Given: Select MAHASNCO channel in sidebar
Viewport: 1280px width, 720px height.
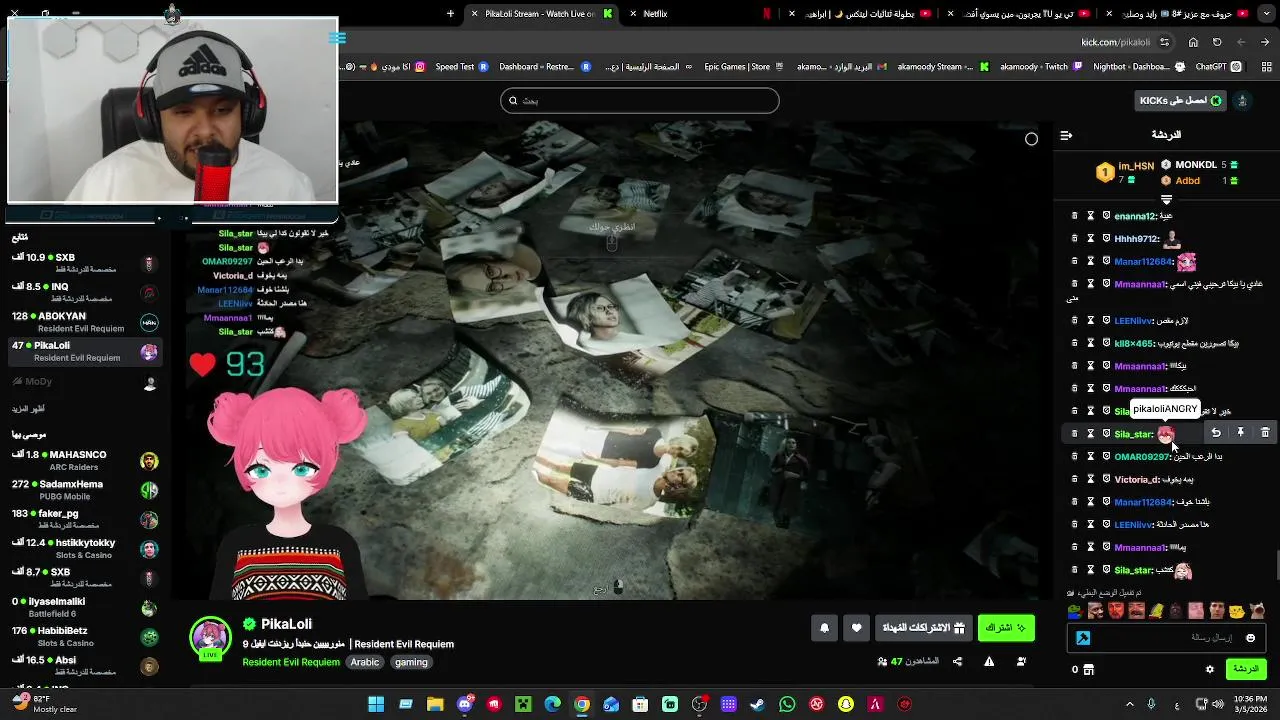Looking at the screenshot, I should [85, 461].
